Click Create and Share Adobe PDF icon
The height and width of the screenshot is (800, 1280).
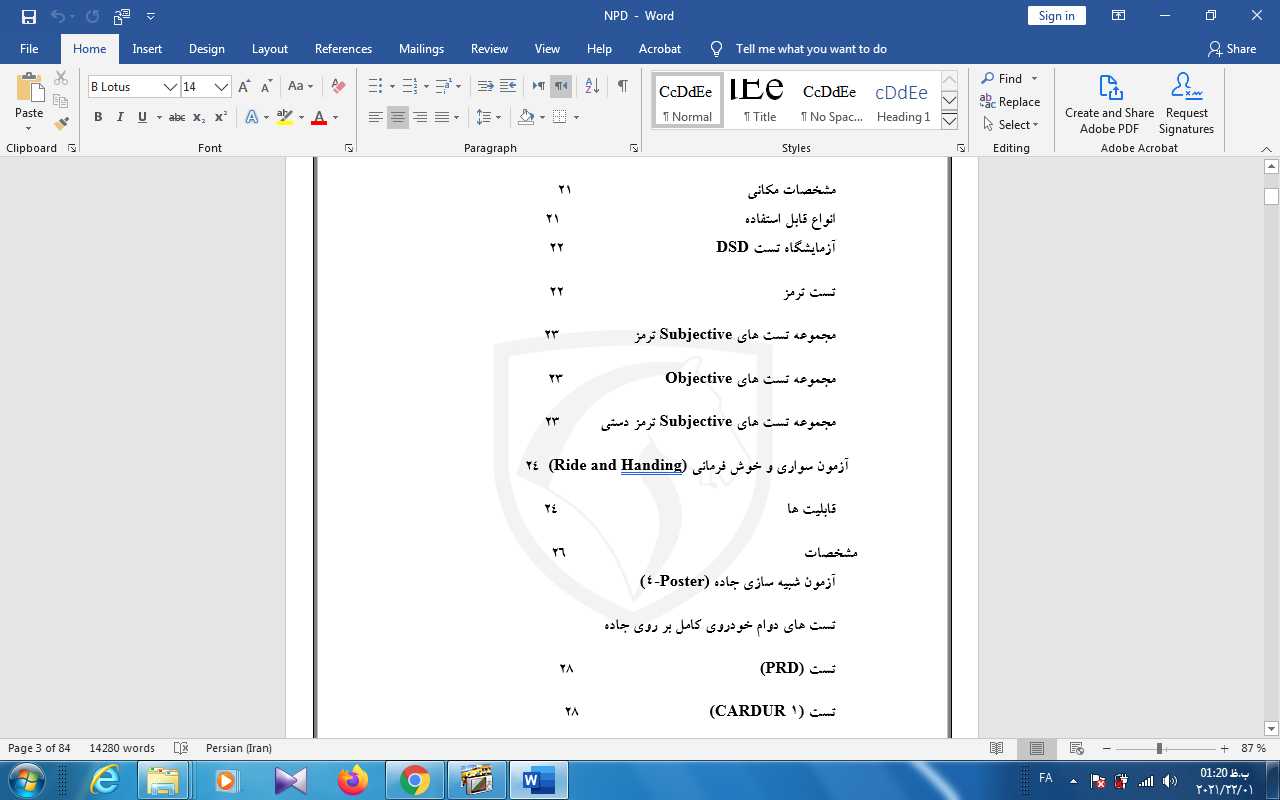coord(1109,103)
